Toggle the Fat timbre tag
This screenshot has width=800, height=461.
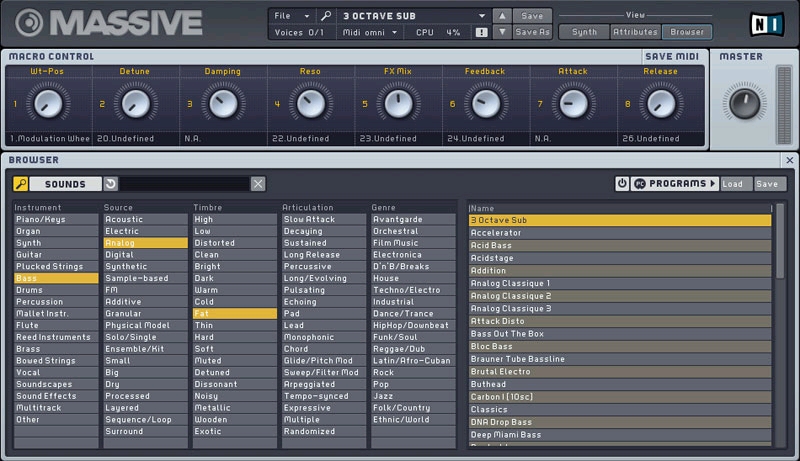[x=235, y=314]
